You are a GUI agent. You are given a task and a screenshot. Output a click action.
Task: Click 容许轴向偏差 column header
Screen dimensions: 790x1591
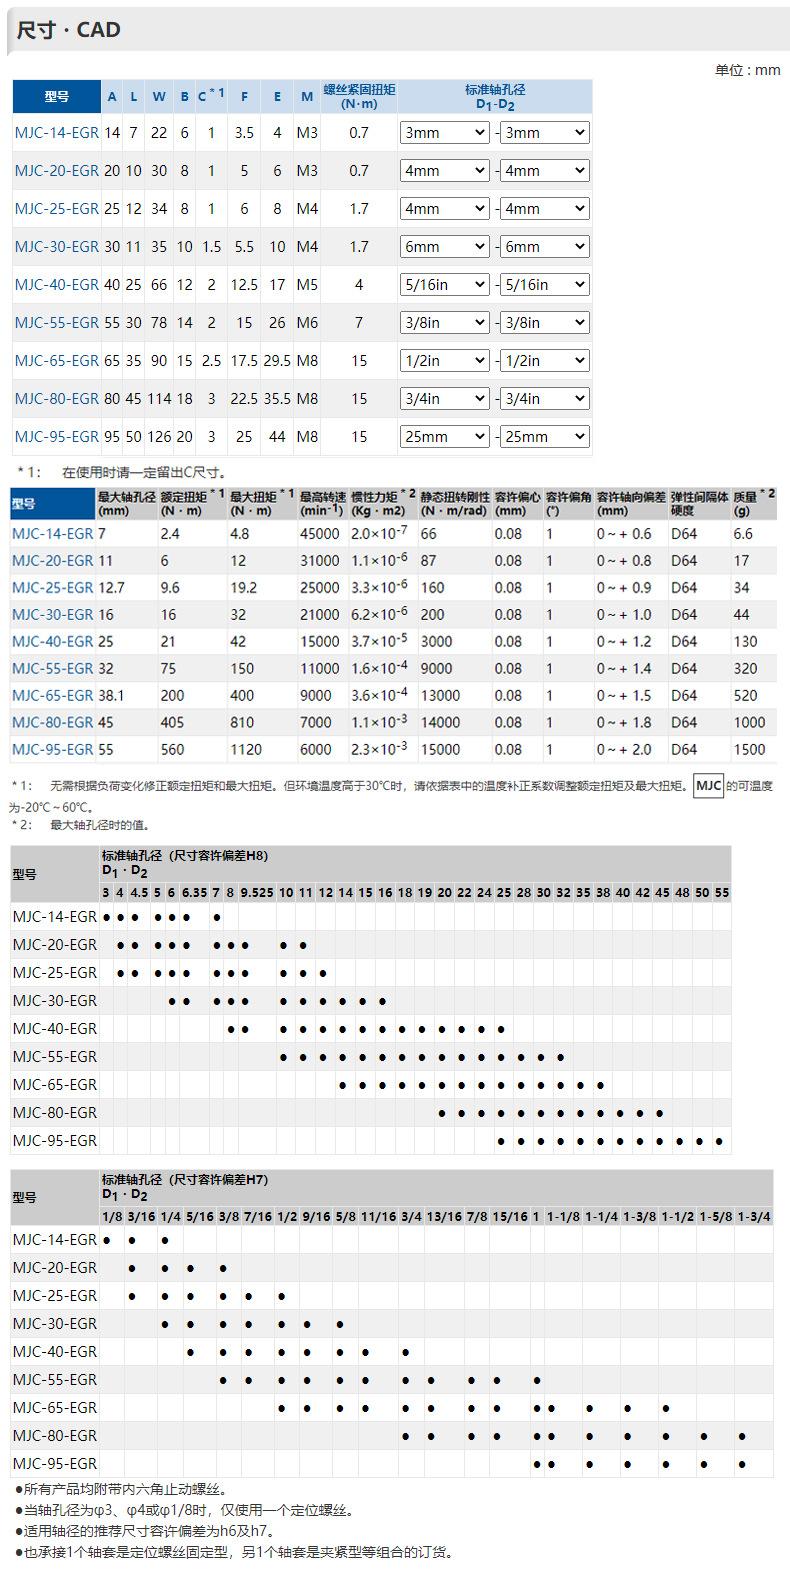(631, 503)
